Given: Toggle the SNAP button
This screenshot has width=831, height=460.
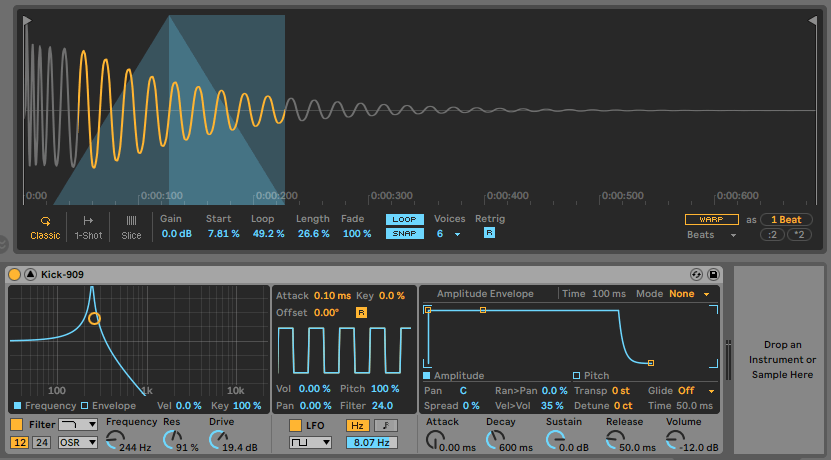Looking at the screenshot, I should (x=404, y=234).
